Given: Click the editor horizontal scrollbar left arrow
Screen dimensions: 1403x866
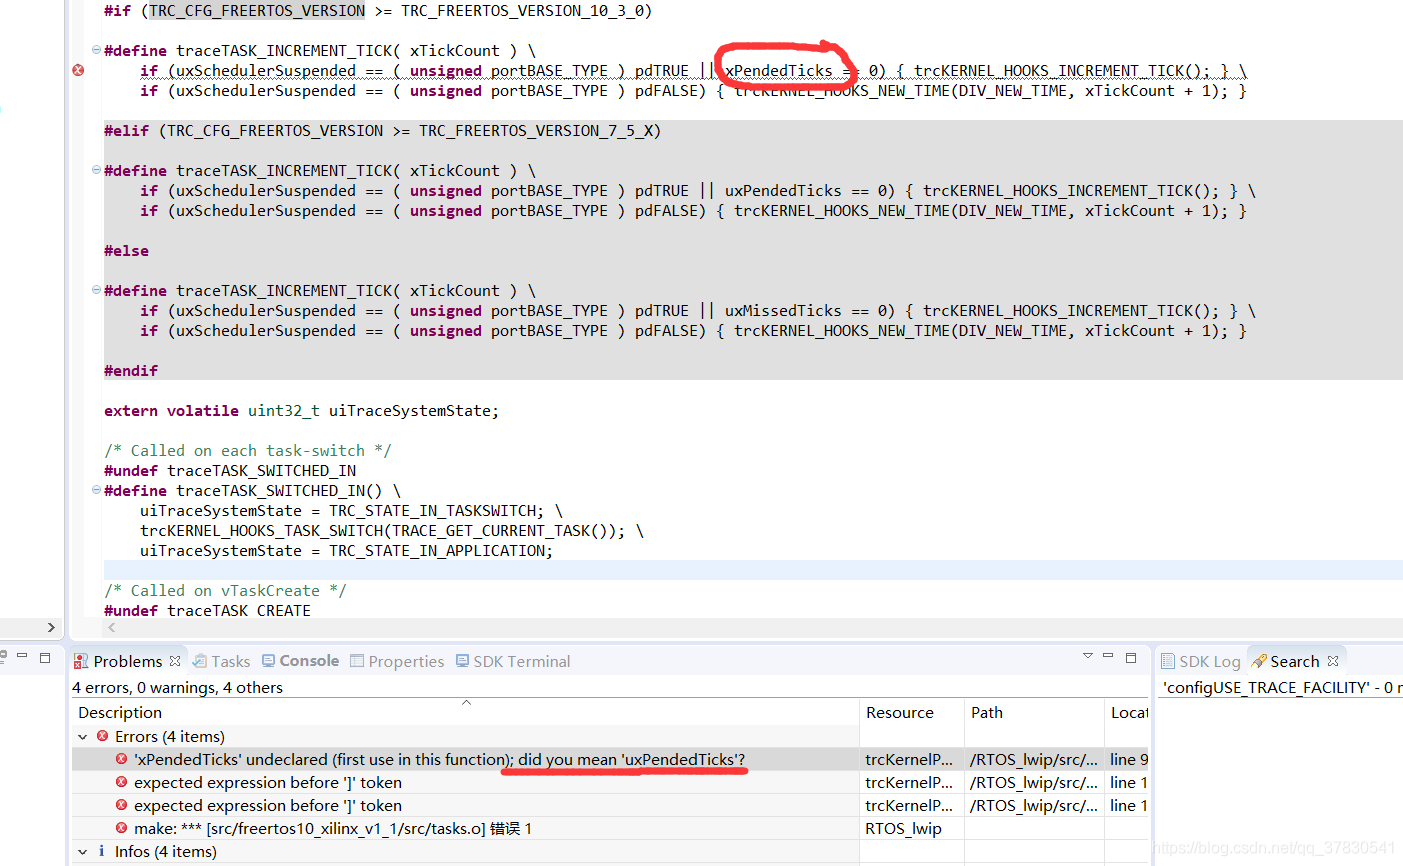Looking at the screenshot, I should 112,627.
